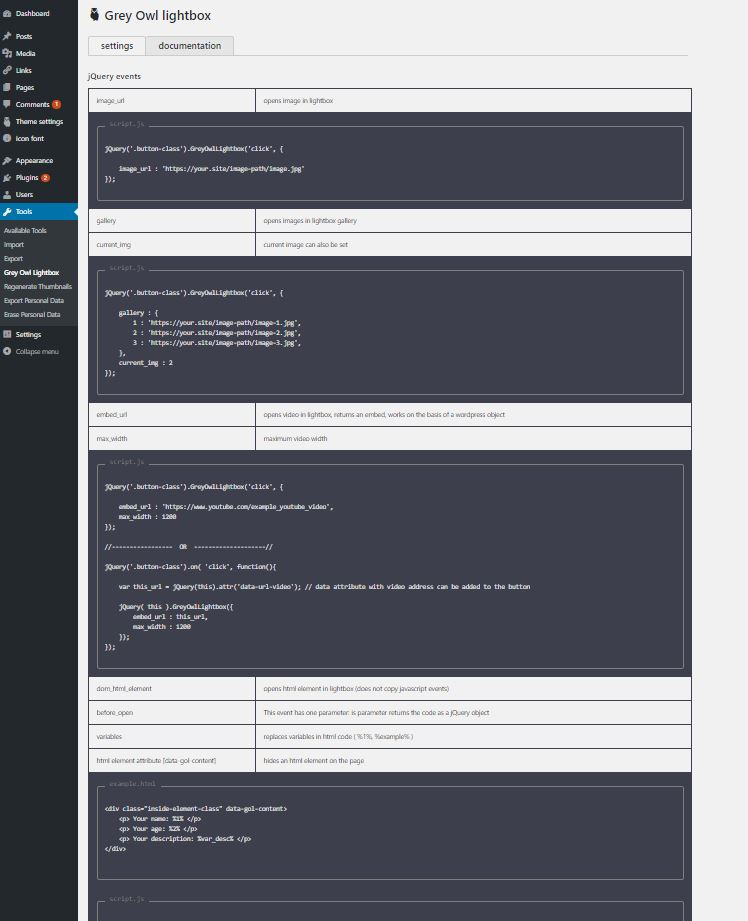Screen dimensions: 748x921
Task: Go to Available Tools submenu
Action: (x=25, y=231)
